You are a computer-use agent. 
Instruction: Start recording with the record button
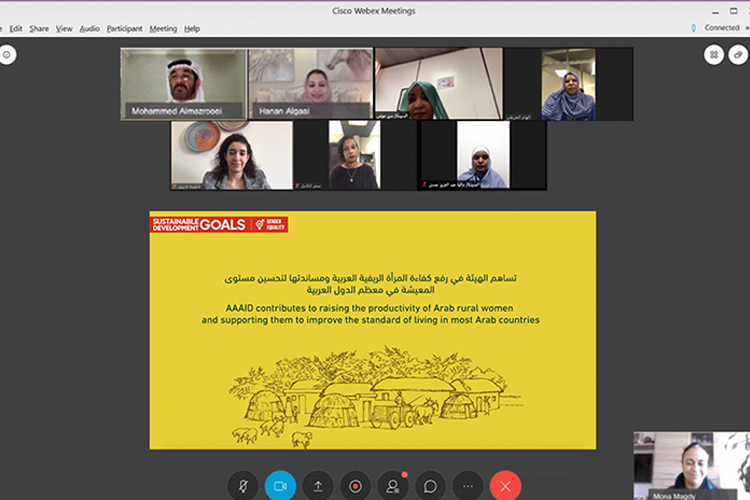point(355,486)
